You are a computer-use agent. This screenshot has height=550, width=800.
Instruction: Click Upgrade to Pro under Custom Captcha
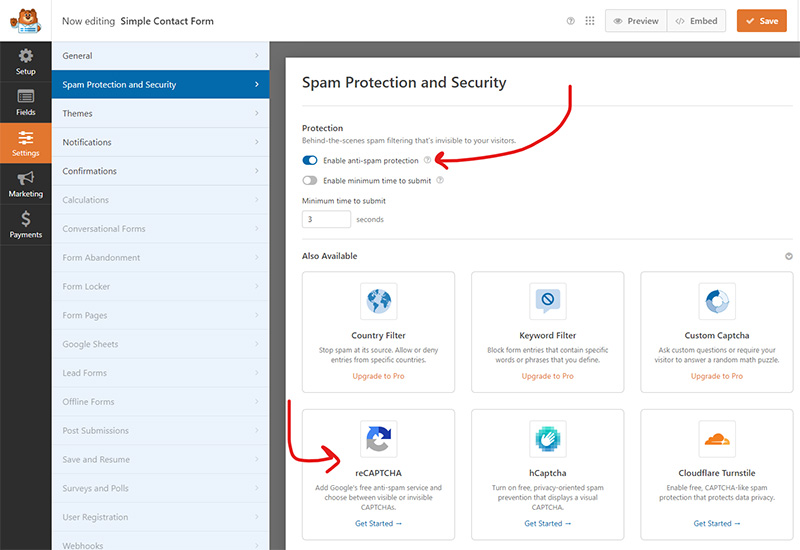(717, 376)
